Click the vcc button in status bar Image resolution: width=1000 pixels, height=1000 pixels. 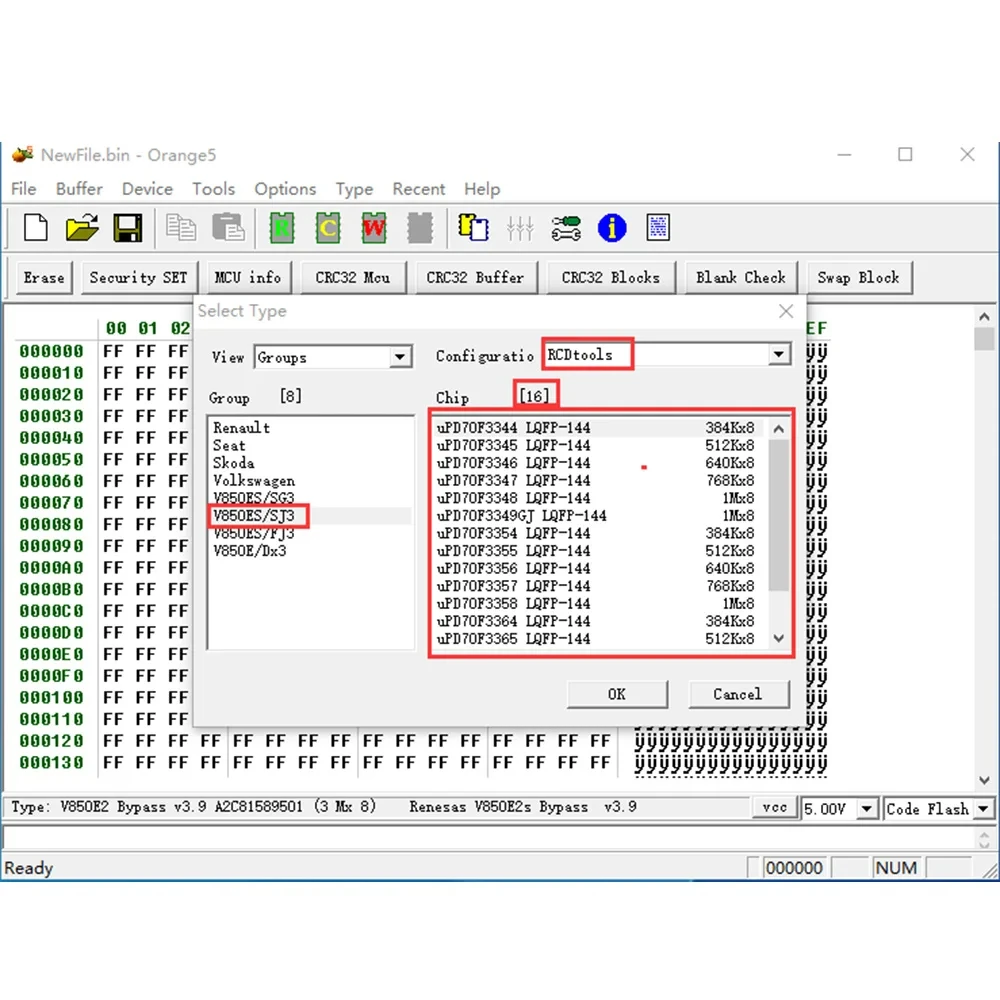point(774,808)
